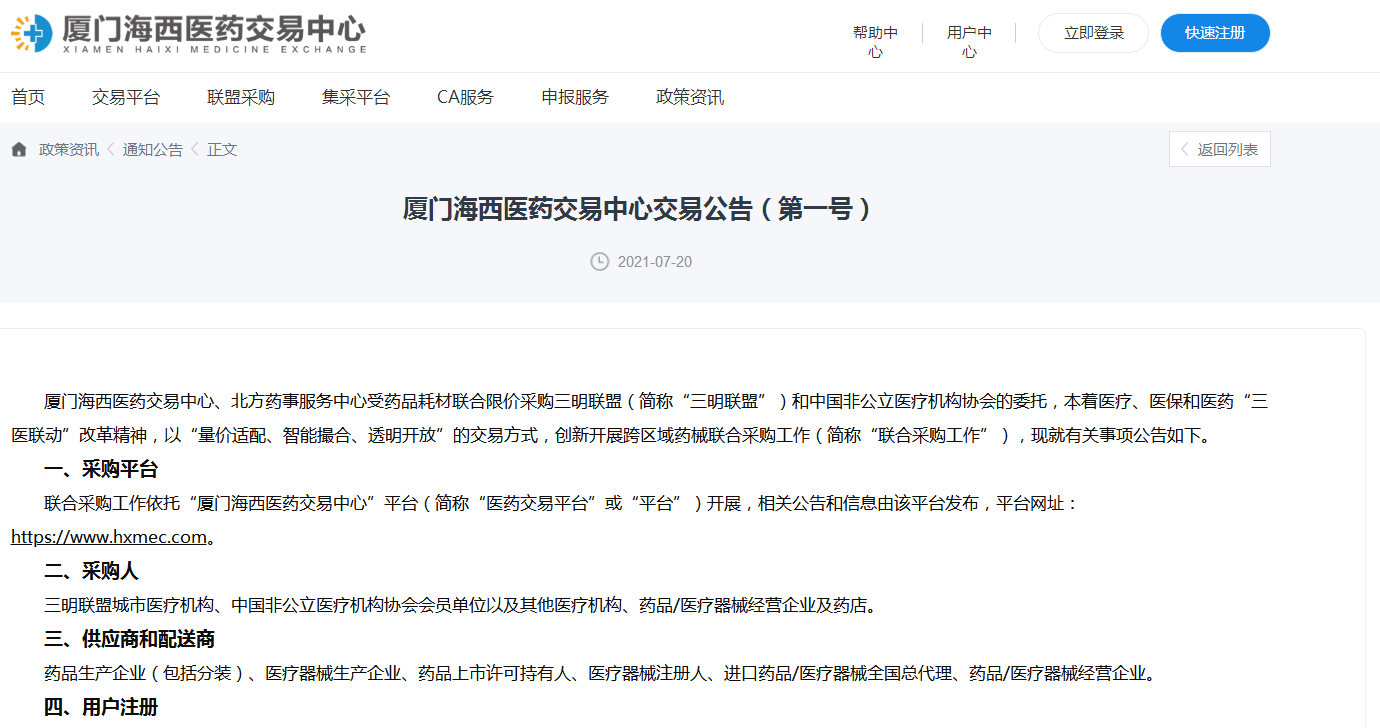Click 正文 breadcrumb item
This screenshot has width=1380, height=728.
pos(222,149)
